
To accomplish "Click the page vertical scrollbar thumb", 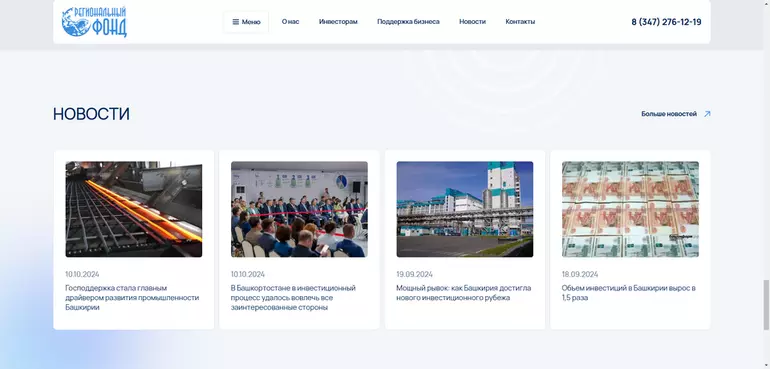I will (x=766, y=305).
